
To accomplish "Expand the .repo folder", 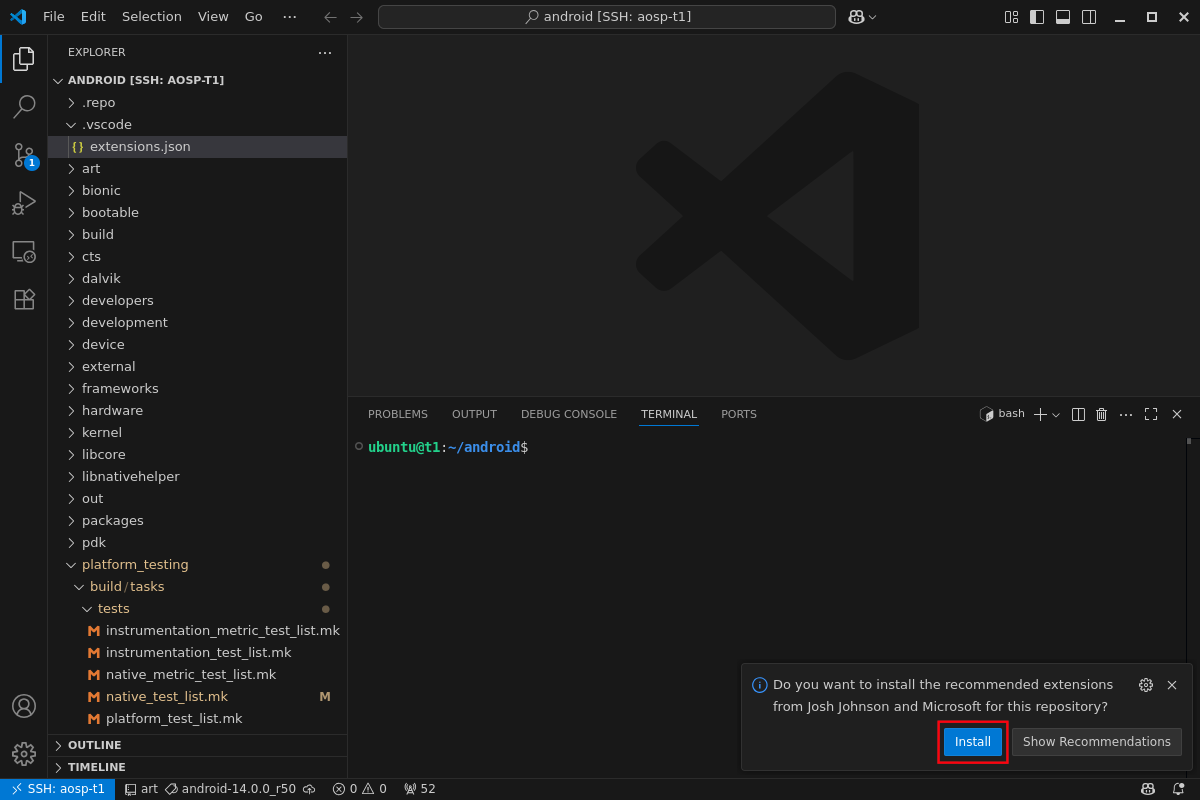I will click(197, 103).
